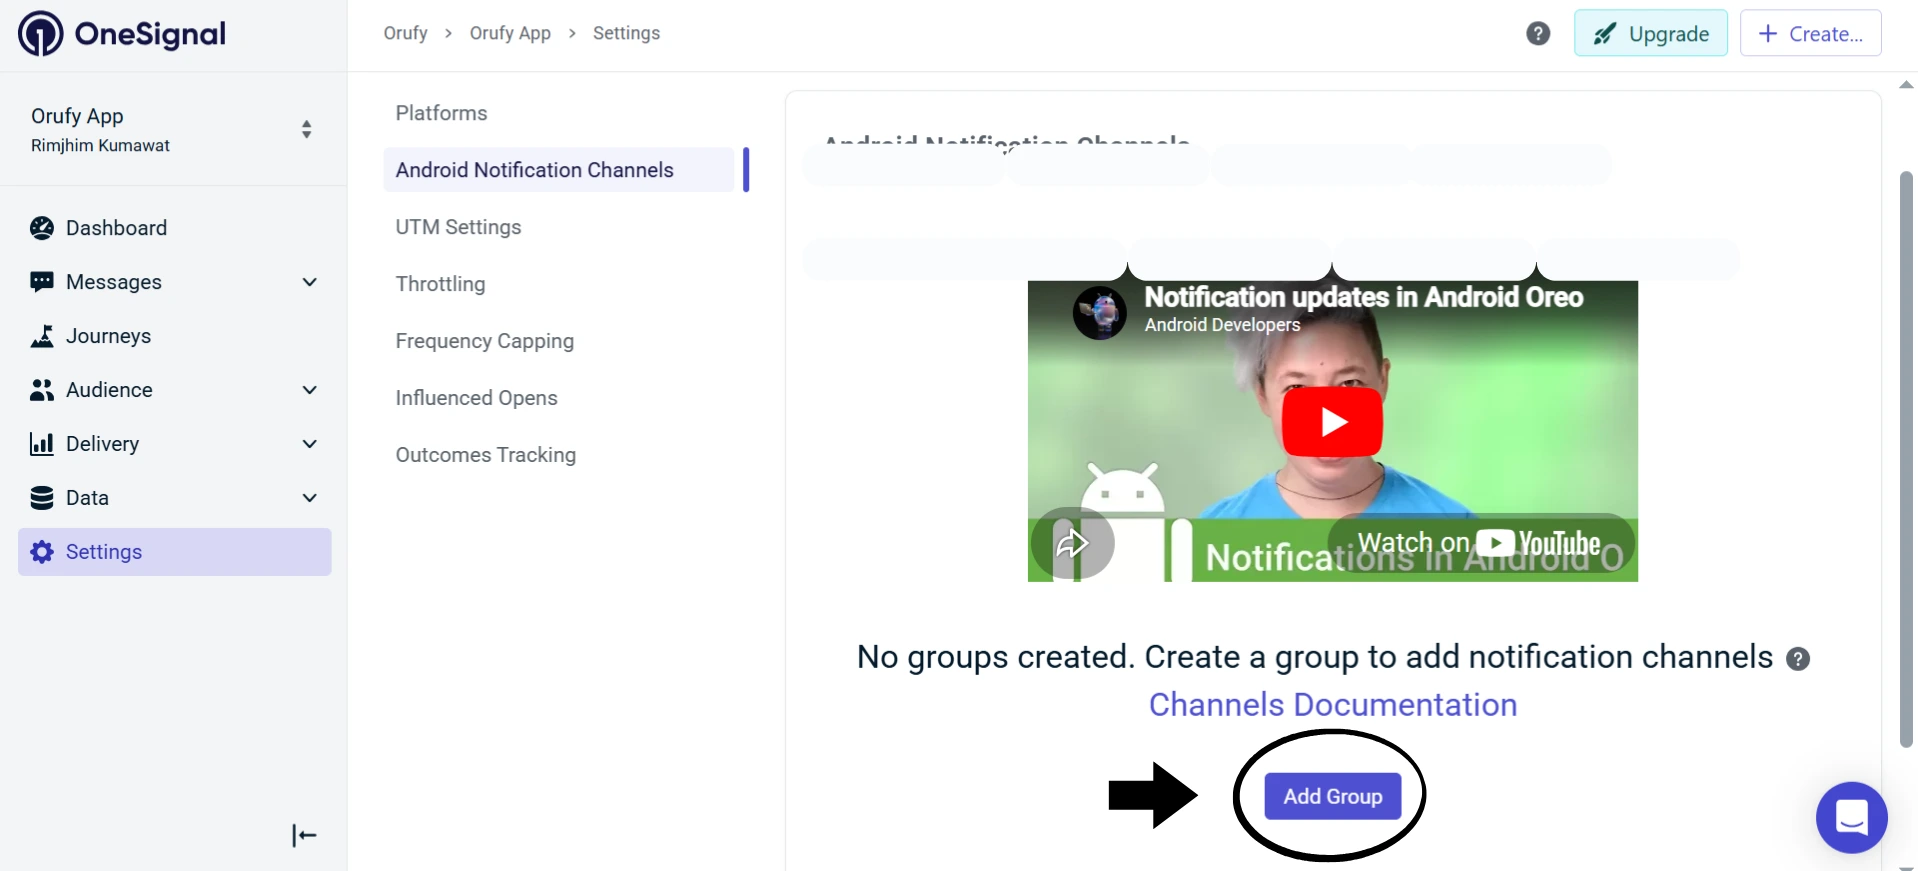This screenshot has width=1918, height=871.
Task: Click the Data database icon
Action: coord(42,498)
